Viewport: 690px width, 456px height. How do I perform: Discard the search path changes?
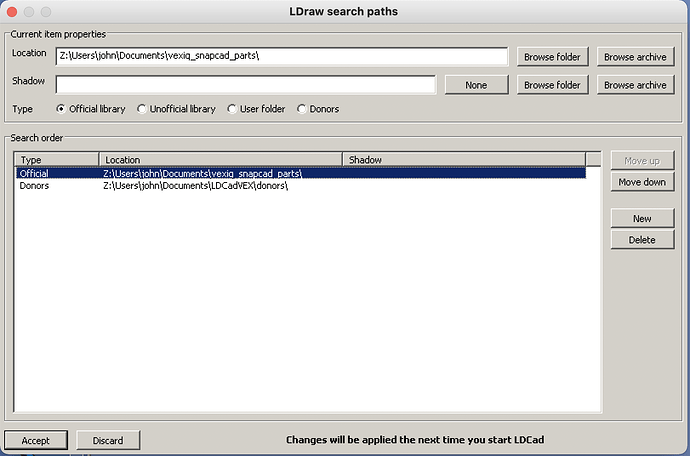pyautogui.click(x=108, y=440)
